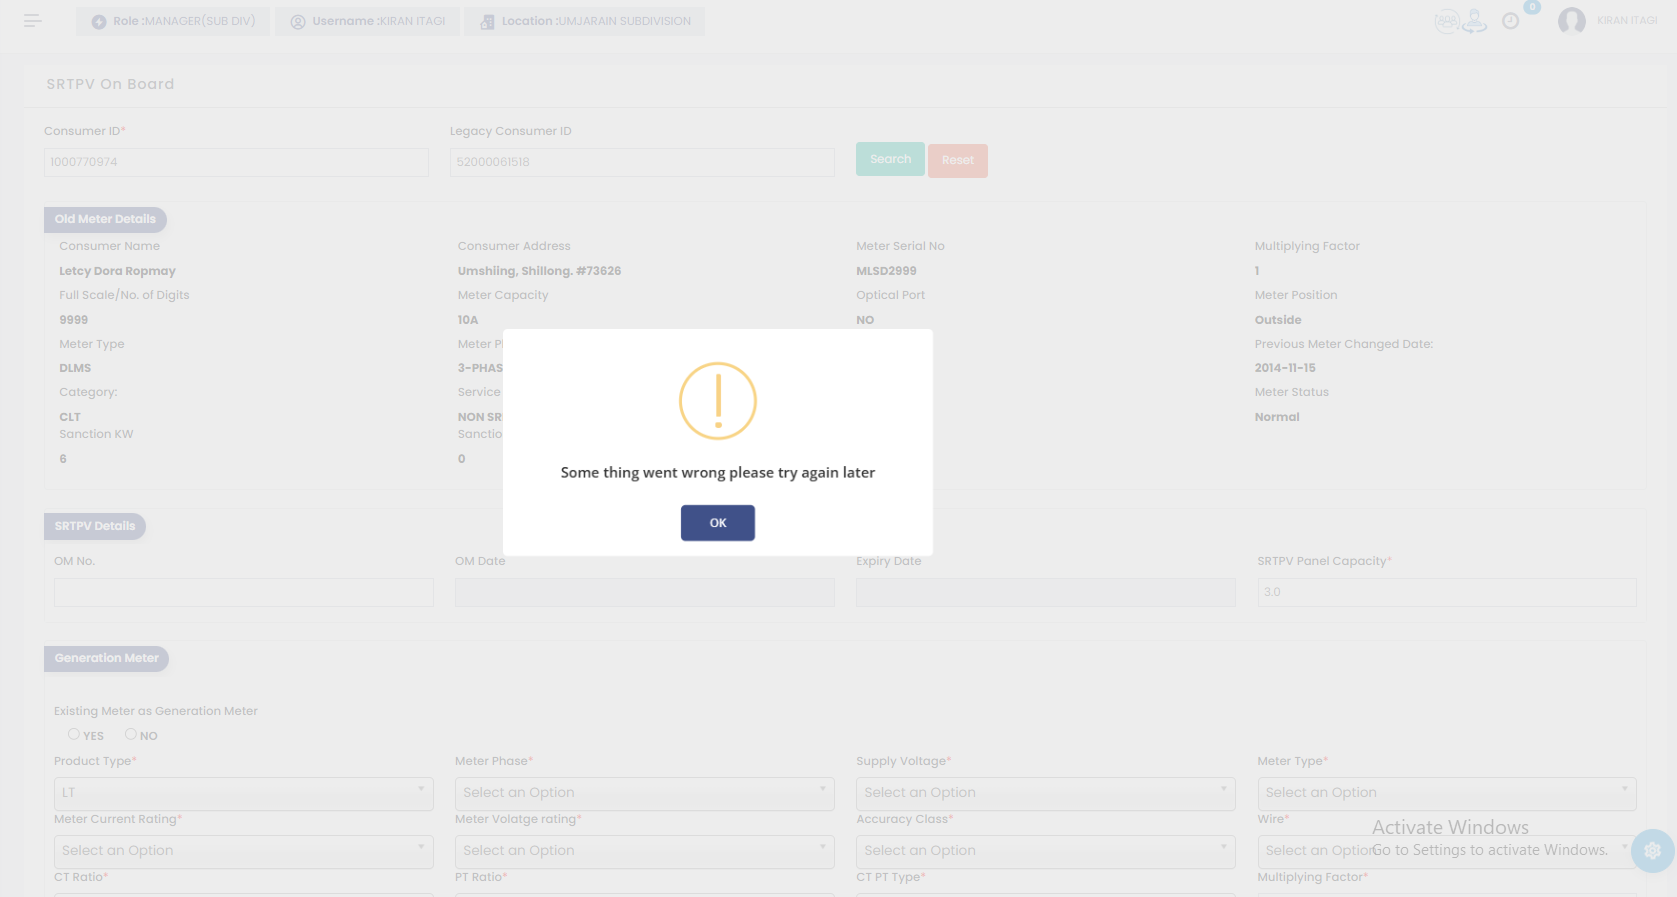The width and height of the screenshot is (1677, 897).
Task: Click the Meter Capacity value '10A'
Action: (x=468, y=320)
